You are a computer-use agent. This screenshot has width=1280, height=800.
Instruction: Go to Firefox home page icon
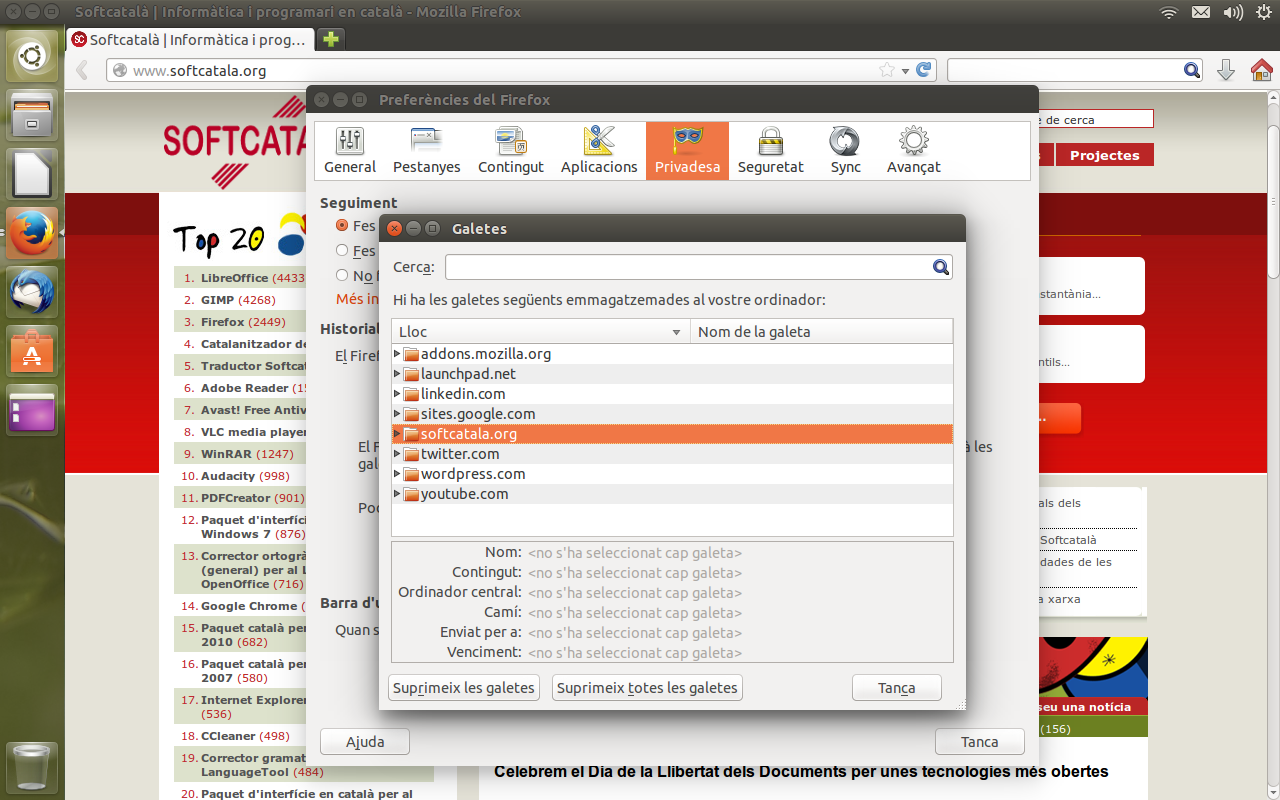pyautogui.click(x=1261, y=70)
